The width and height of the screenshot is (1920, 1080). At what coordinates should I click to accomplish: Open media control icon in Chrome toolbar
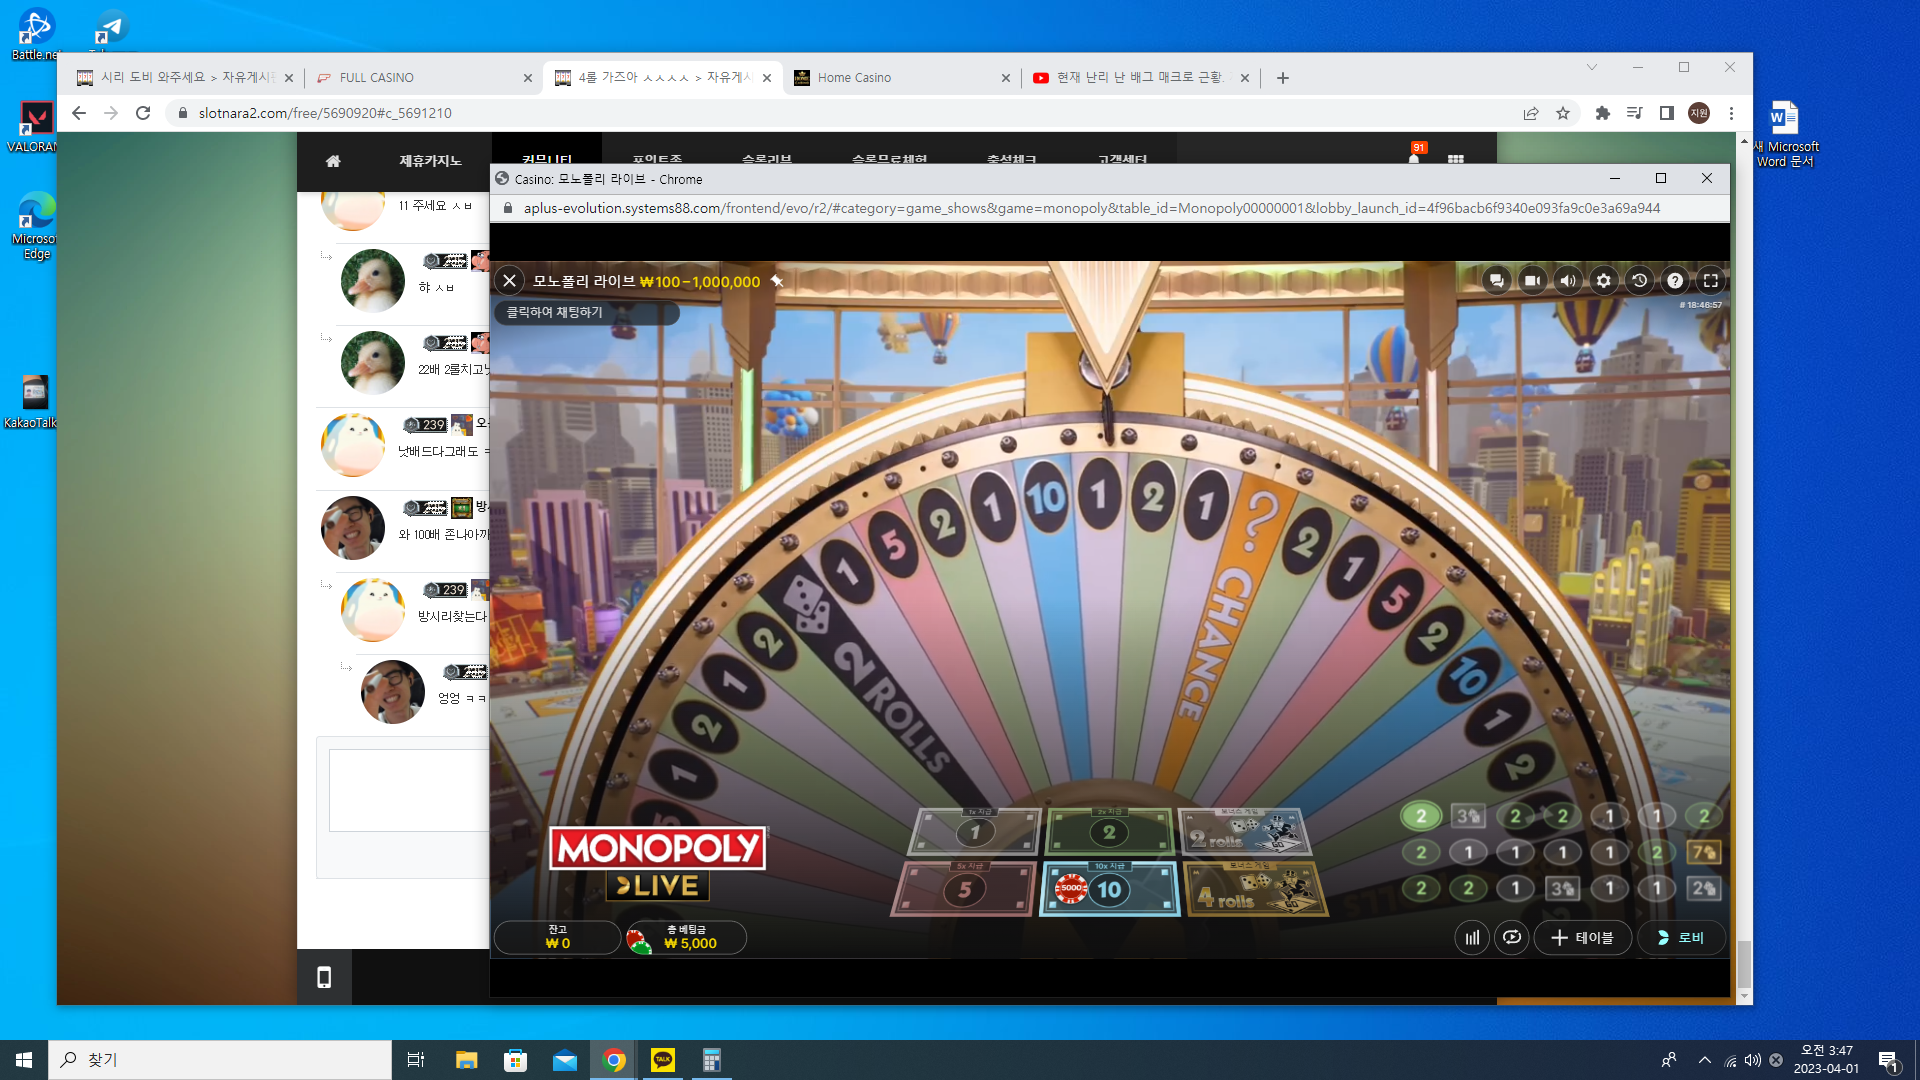point(1635,113)
